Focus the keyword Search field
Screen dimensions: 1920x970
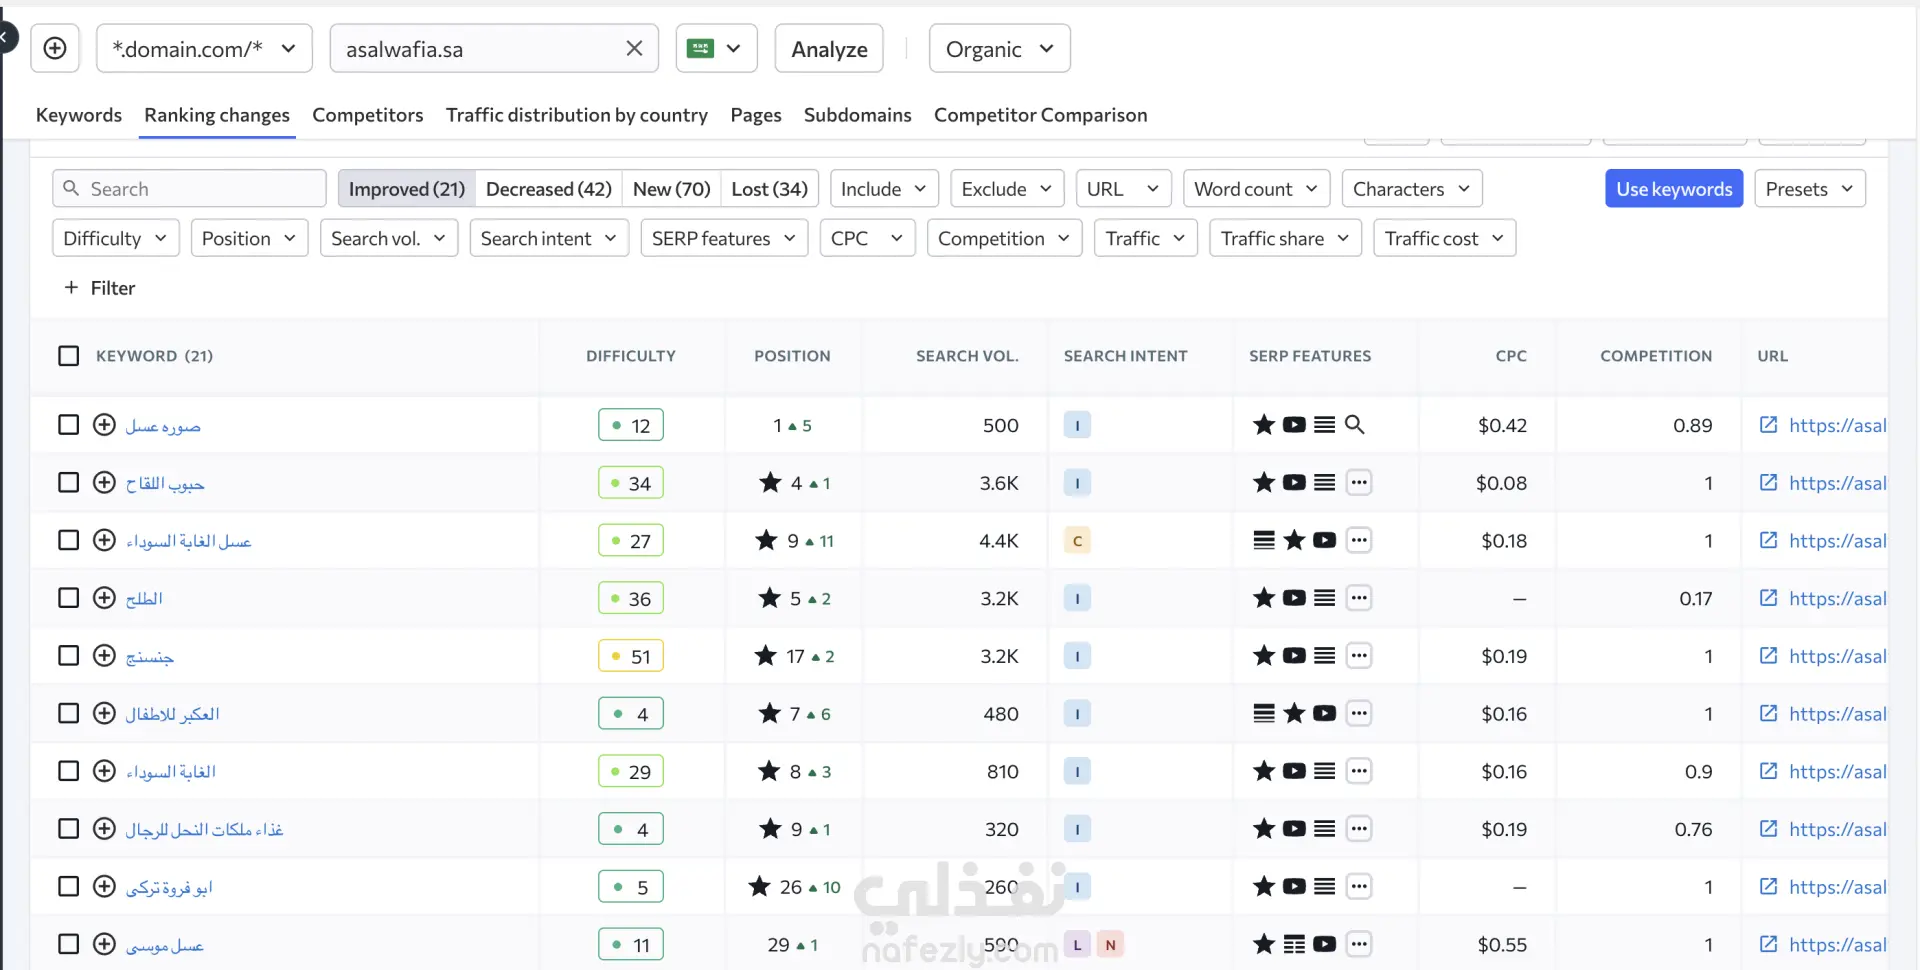point(200,189)
